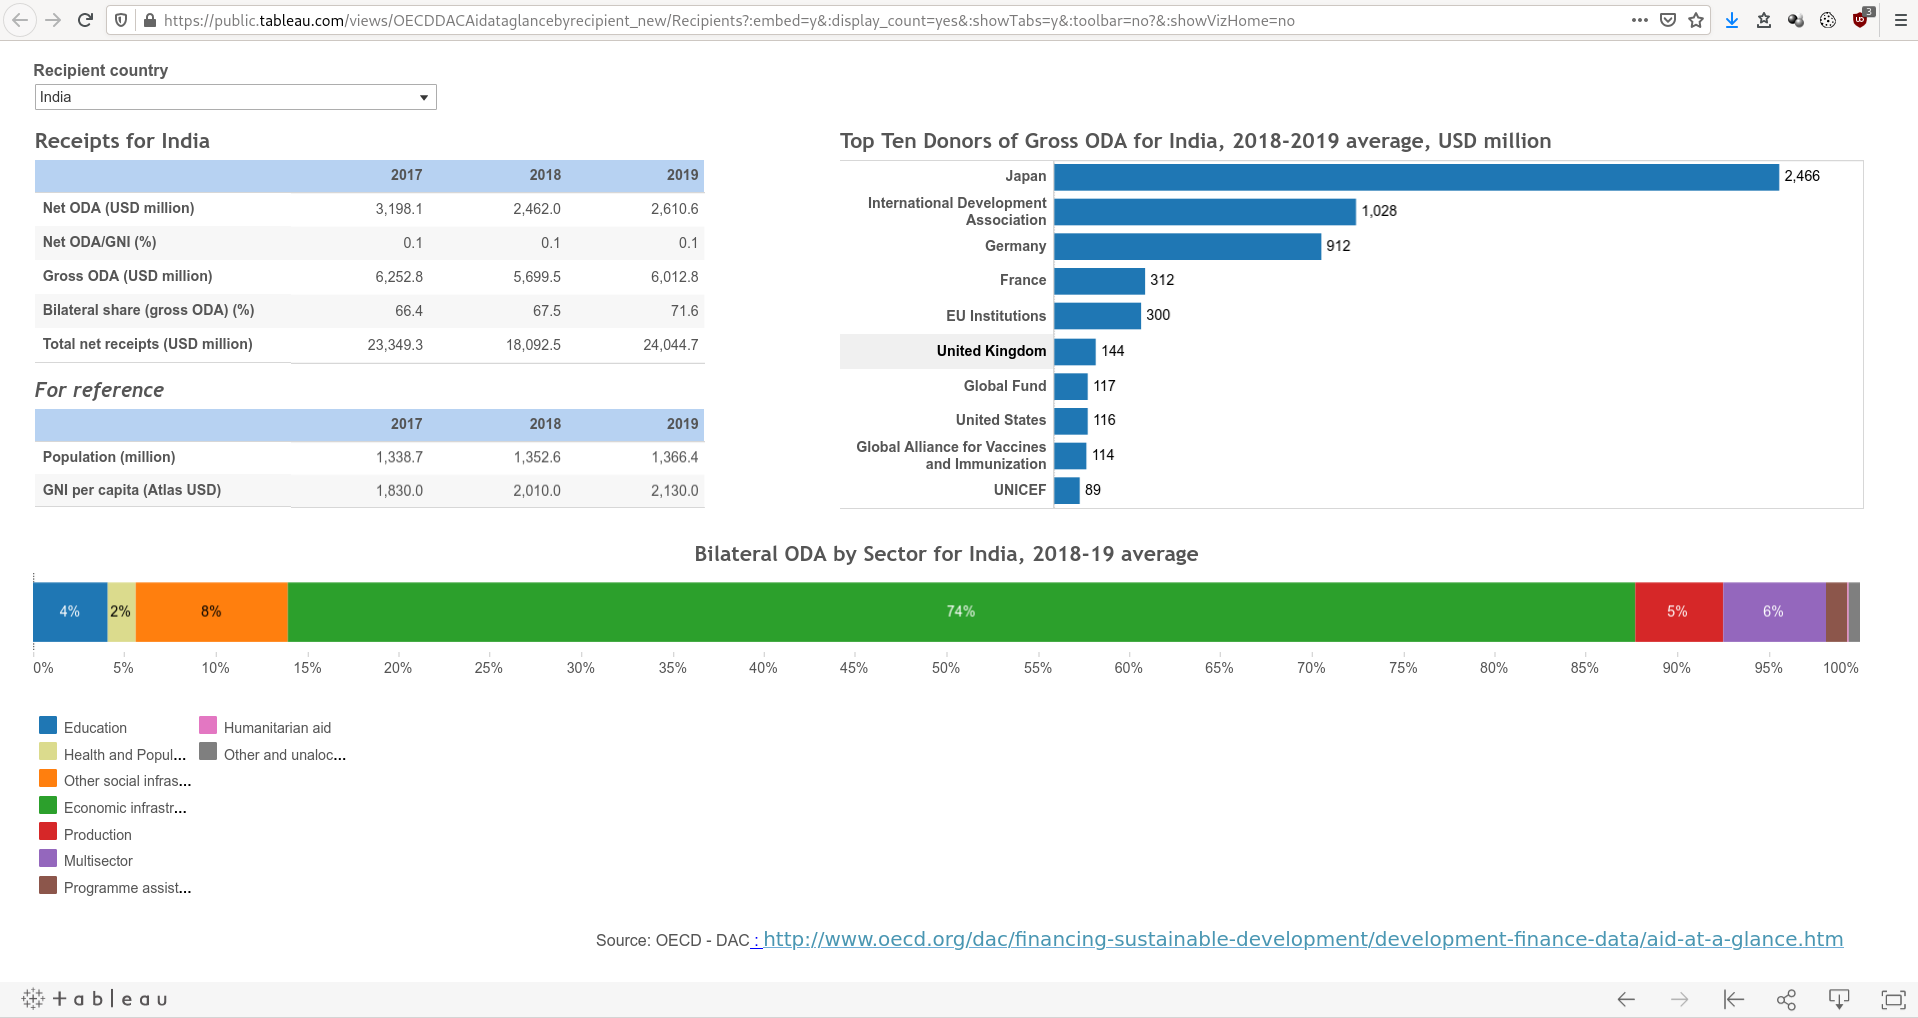This screenshot has height=1018, width=1918.
Task: Select the Humanitarian aid legend swatch
Action: coord(208,725)
